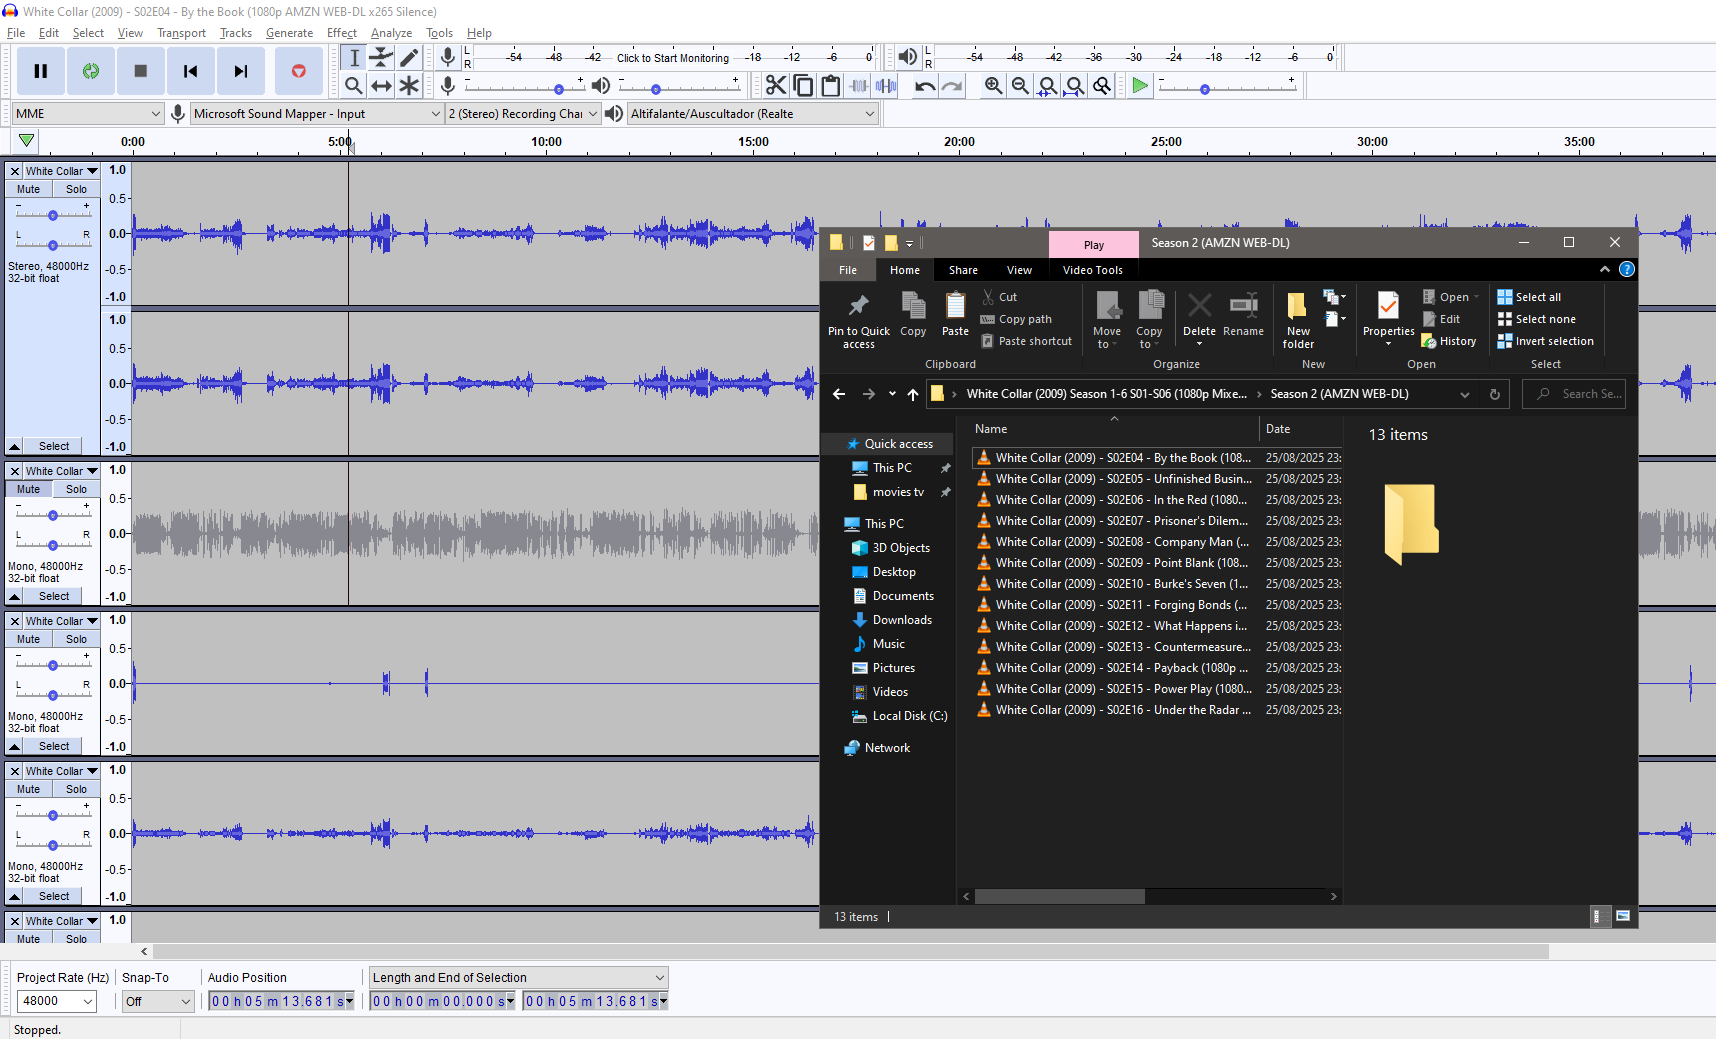The image size is (1716, 1039).
Task: Open the Snap-To Off dropdown
Action: point(158,1001)
